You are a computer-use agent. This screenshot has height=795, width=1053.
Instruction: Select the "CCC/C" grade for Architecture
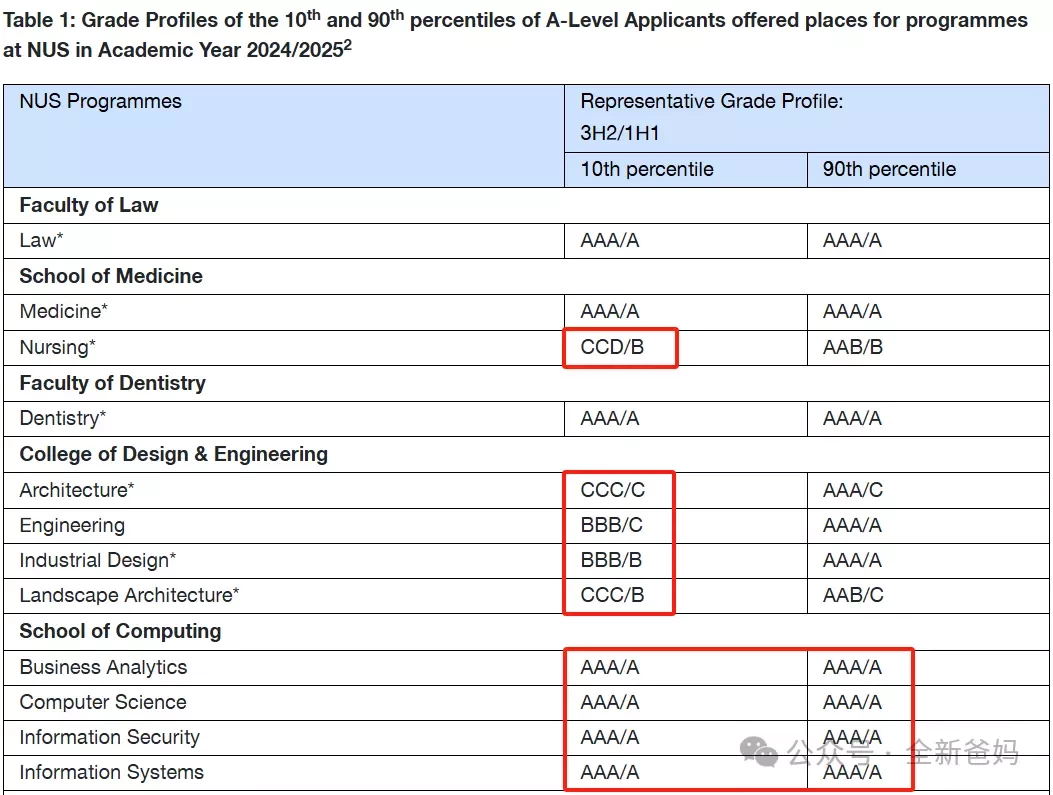tap(612, 490)
